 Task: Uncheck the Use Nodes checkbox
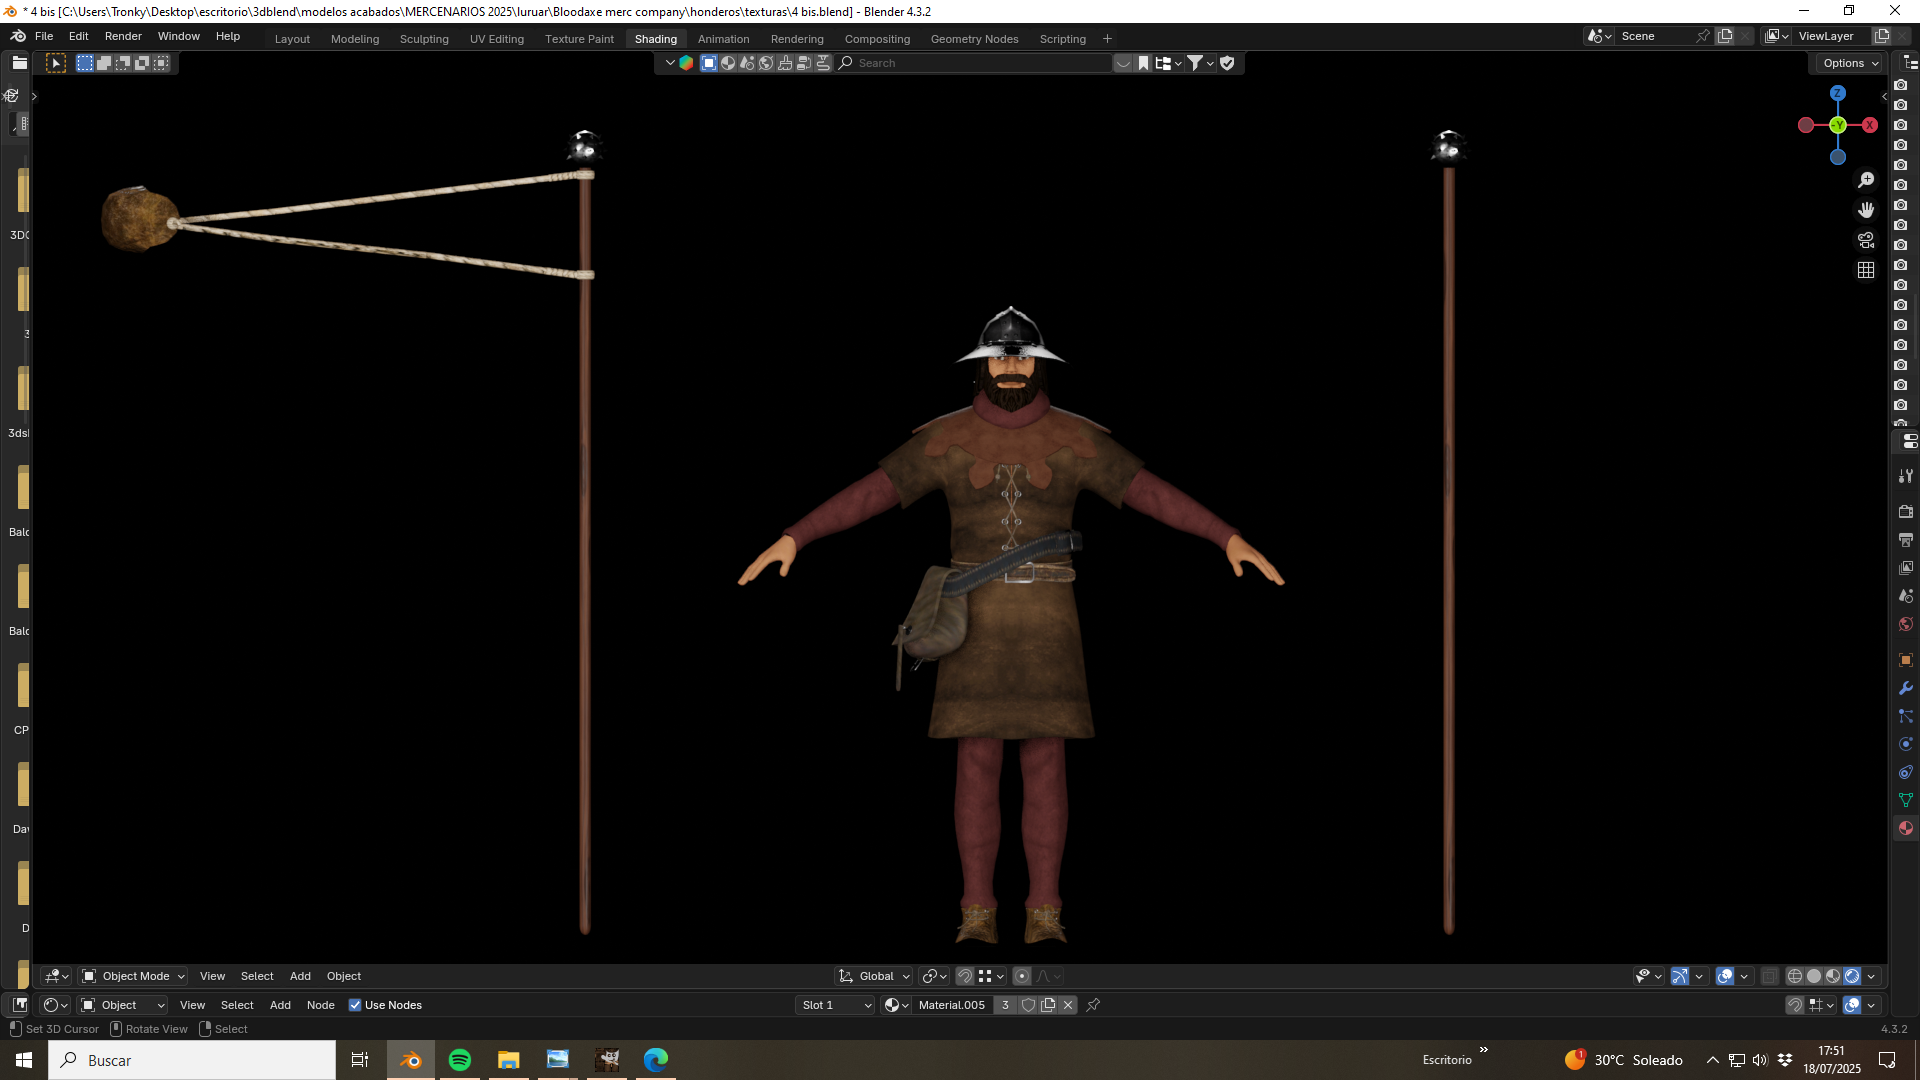click(355, 1005)
